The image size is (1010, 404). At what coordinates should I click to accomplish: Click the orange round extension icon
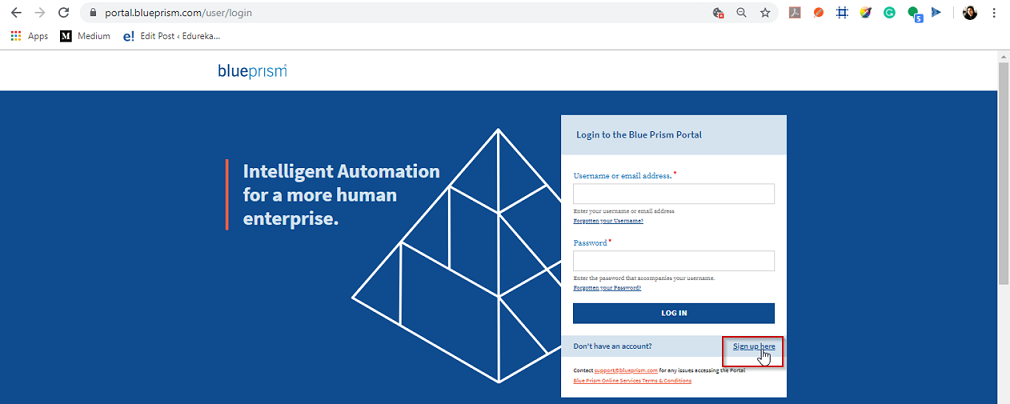(x=818, y=12)
